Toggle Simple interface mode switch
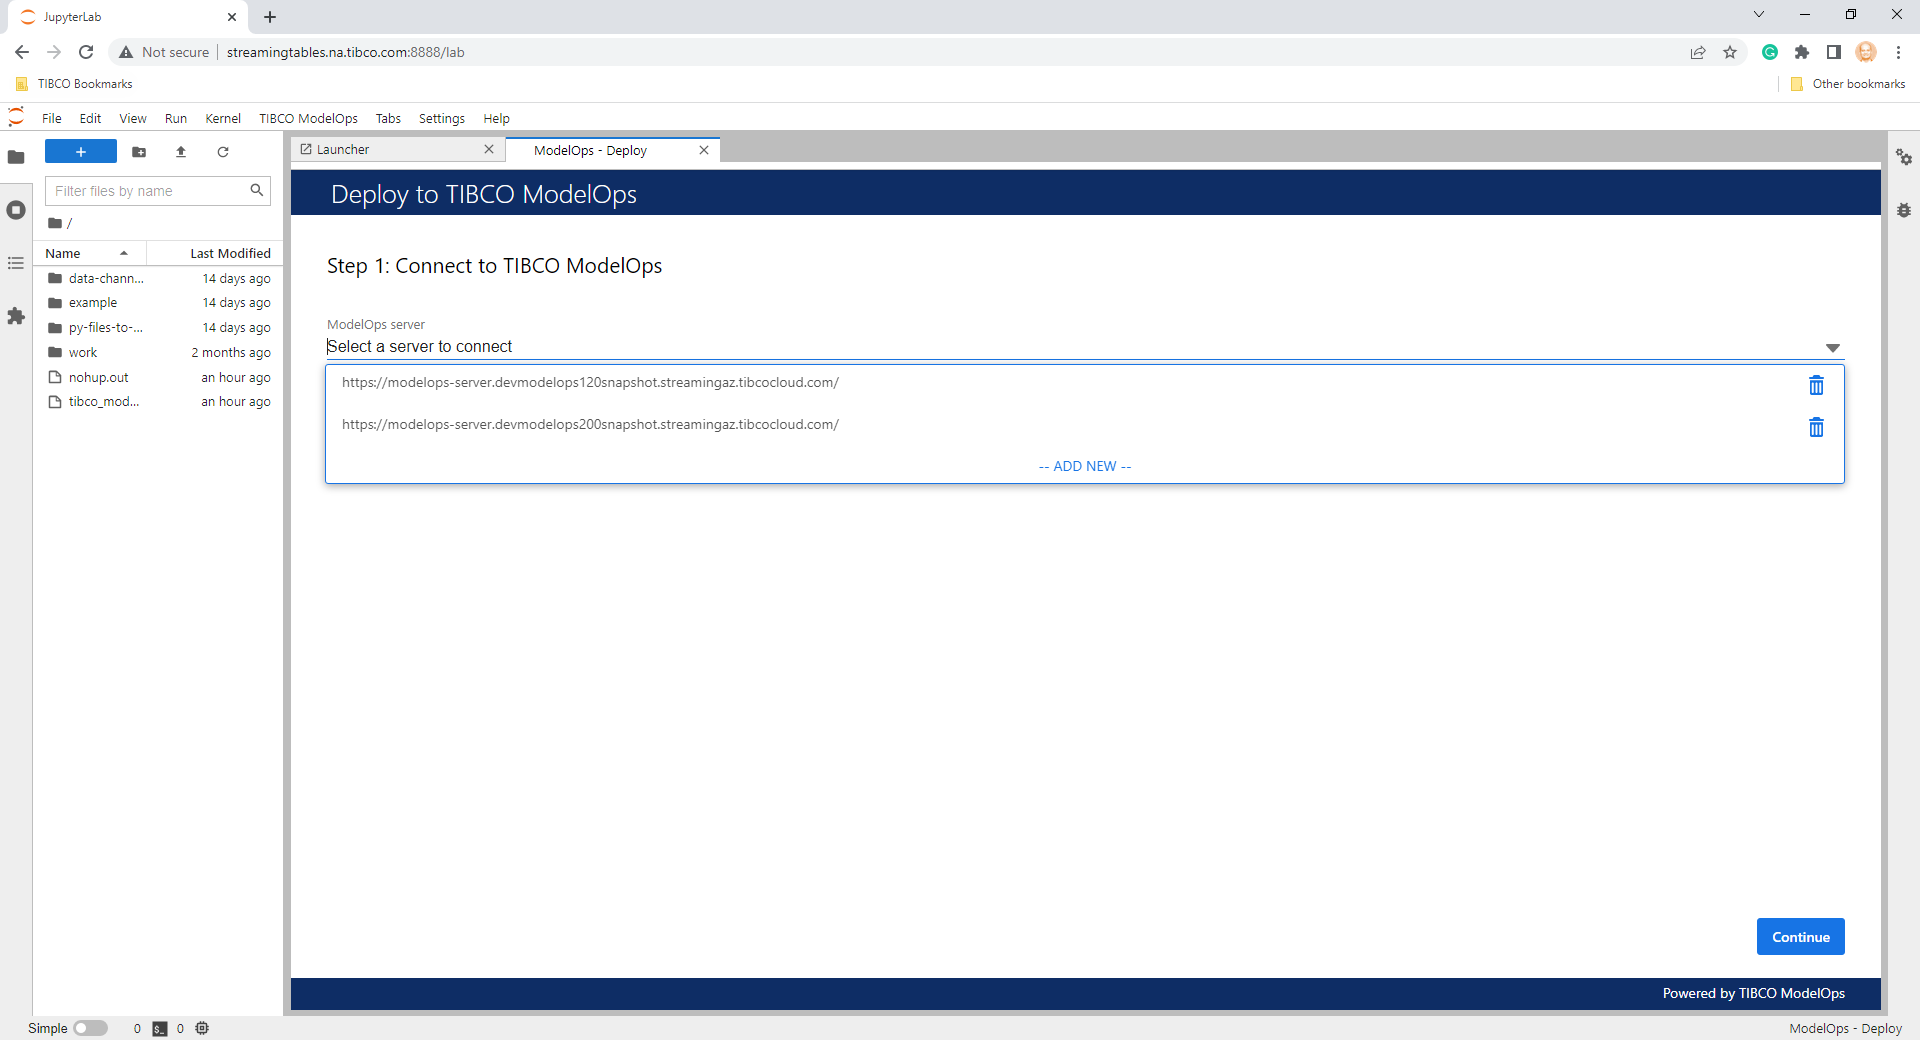1920x1040 pixels. coord(90,1028)
